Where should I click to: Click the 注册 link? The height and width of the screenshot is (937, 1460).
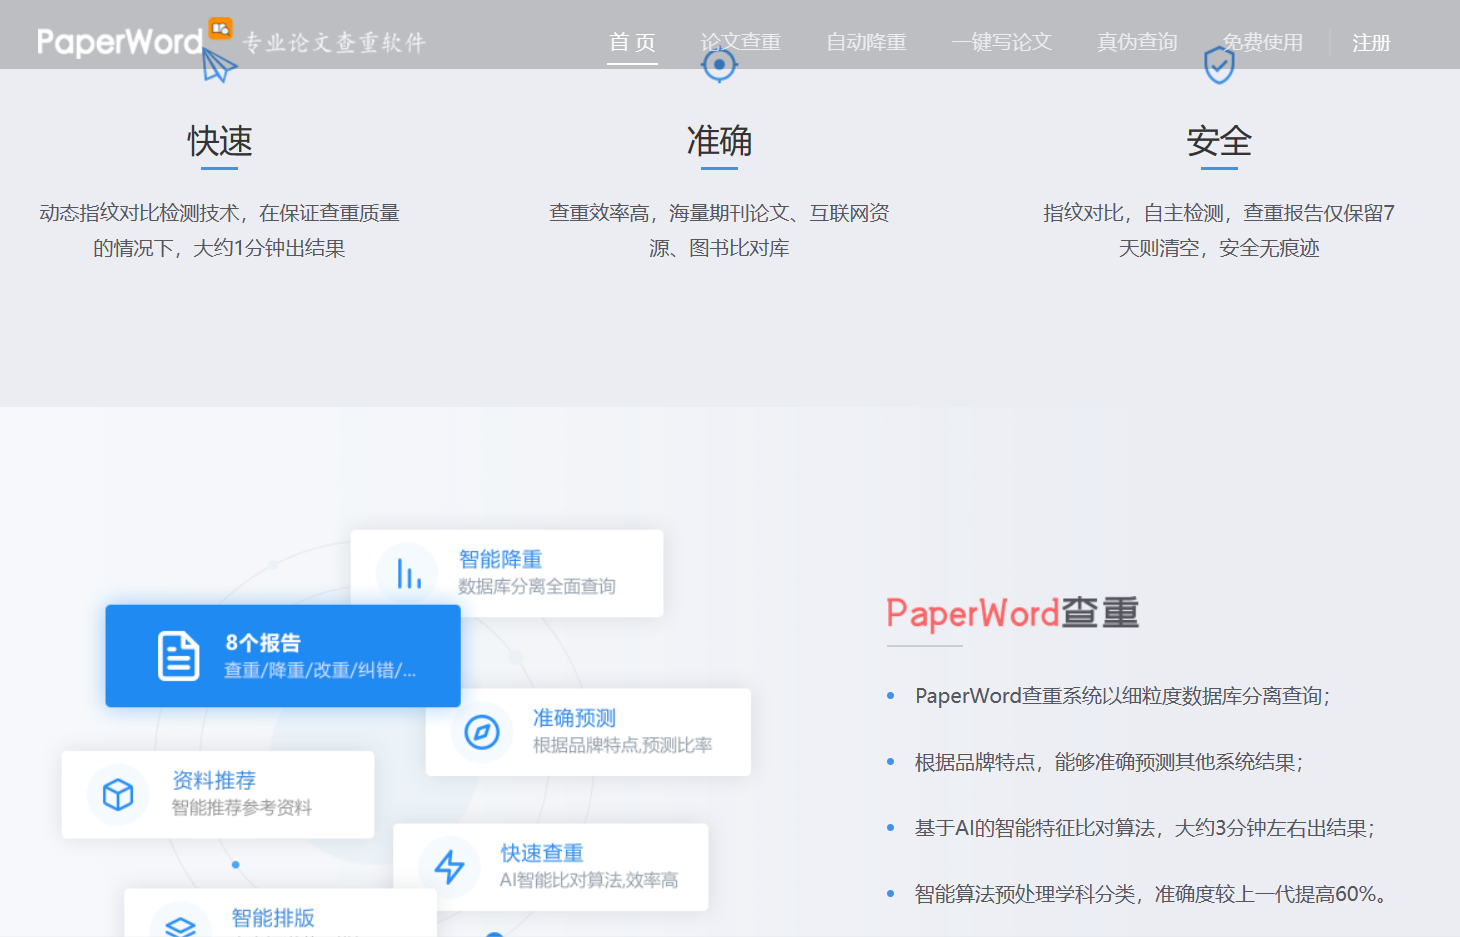pos(1371,43)
